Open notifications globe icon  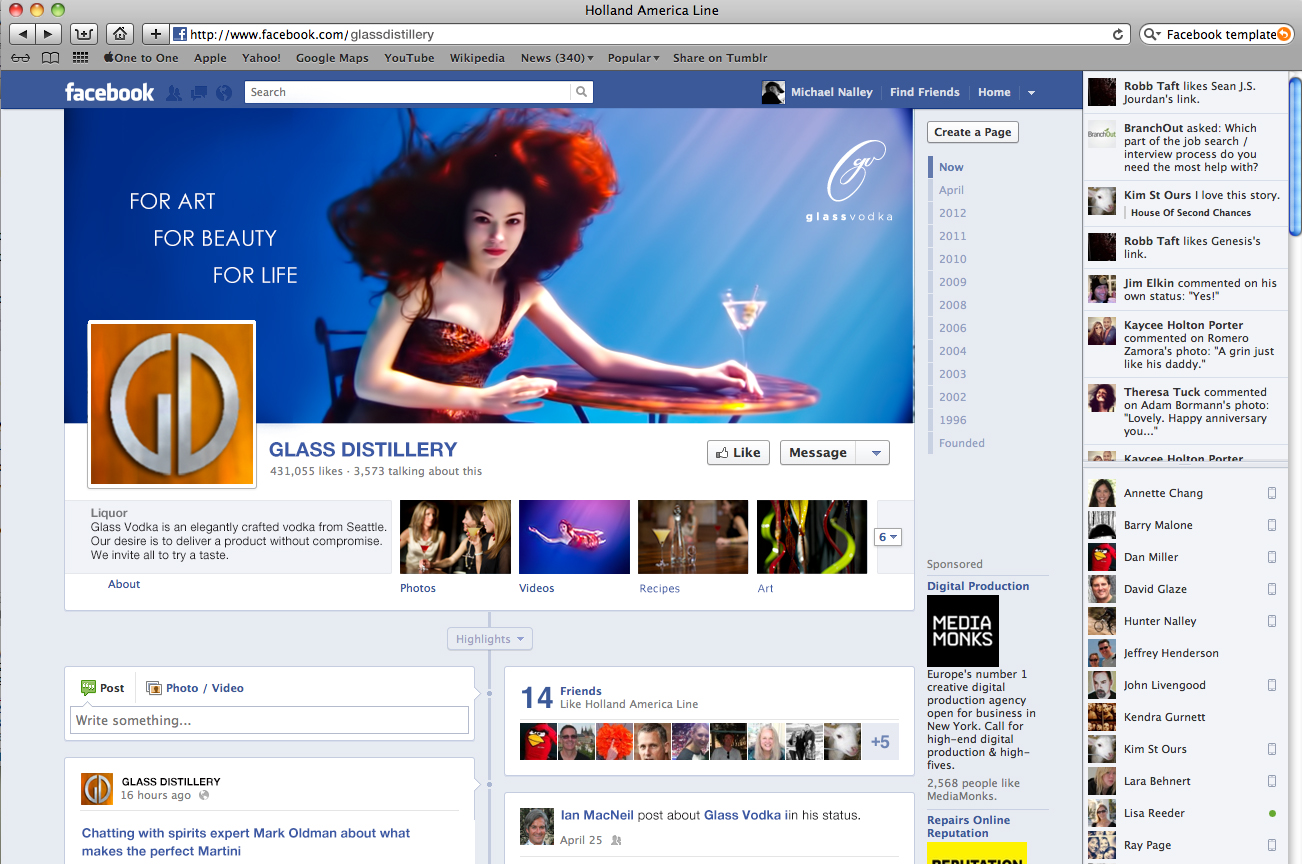(224, 92)
